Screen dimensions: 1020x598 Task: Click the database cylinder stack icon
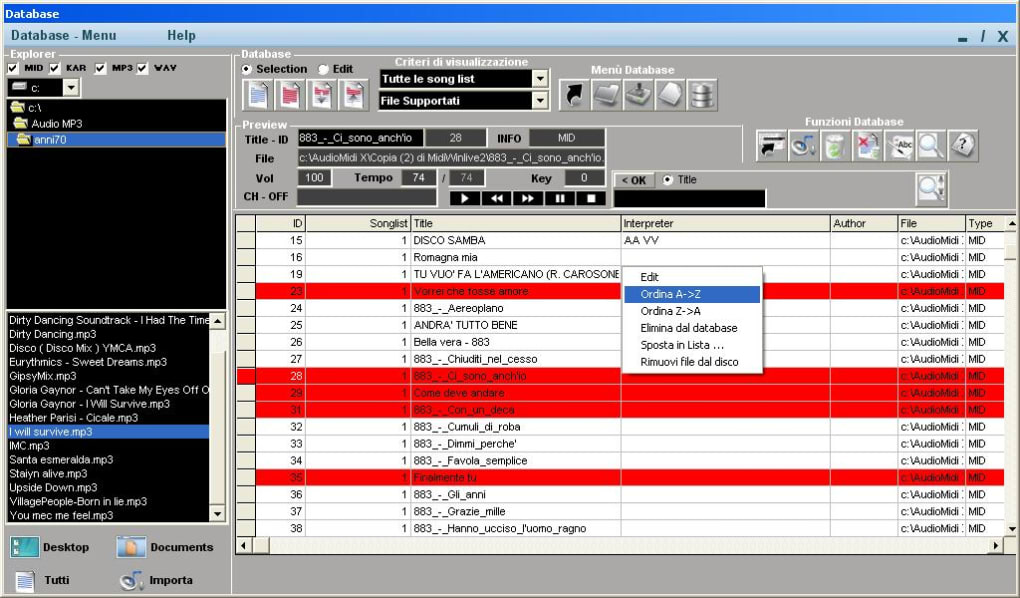pos(703,94)
